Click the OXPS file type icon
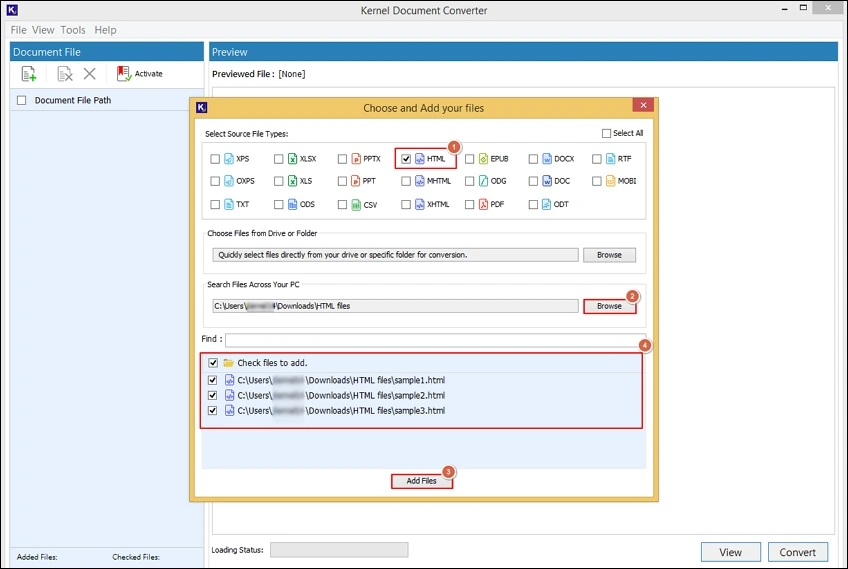 [229, 181]
